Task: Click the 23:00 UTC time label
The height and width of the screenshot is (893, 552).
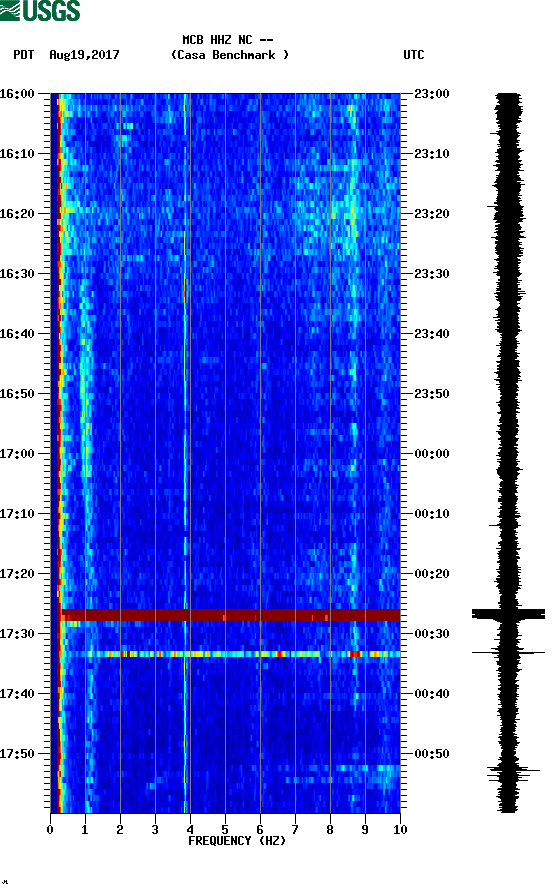Action: tap(432, 93)
